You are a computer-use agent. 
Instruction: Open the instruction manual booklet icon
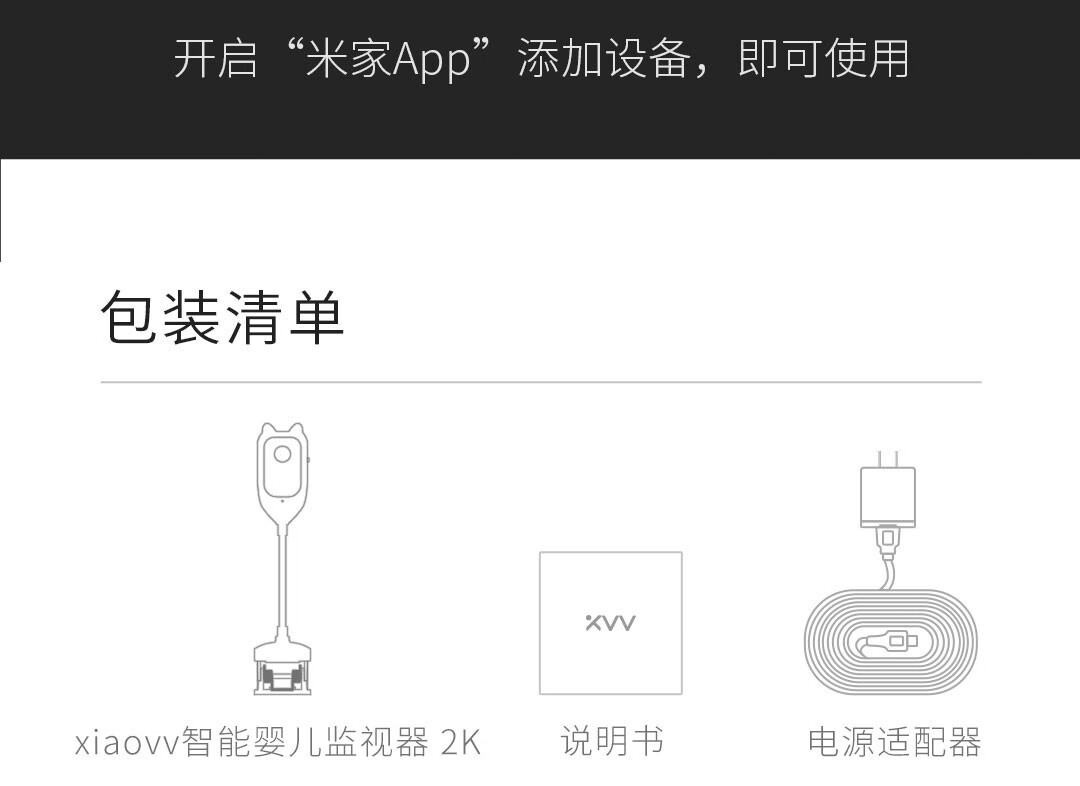(611, 623)
